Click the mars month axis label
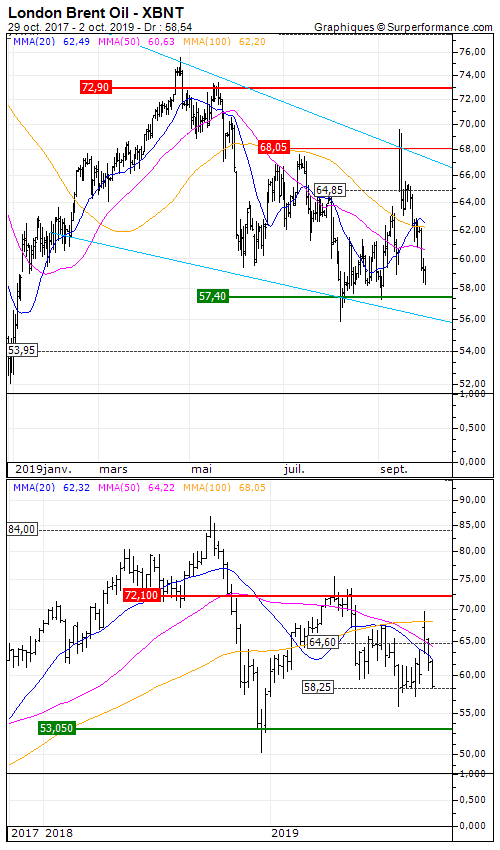 pyautogui.click(x=114, y=469)
